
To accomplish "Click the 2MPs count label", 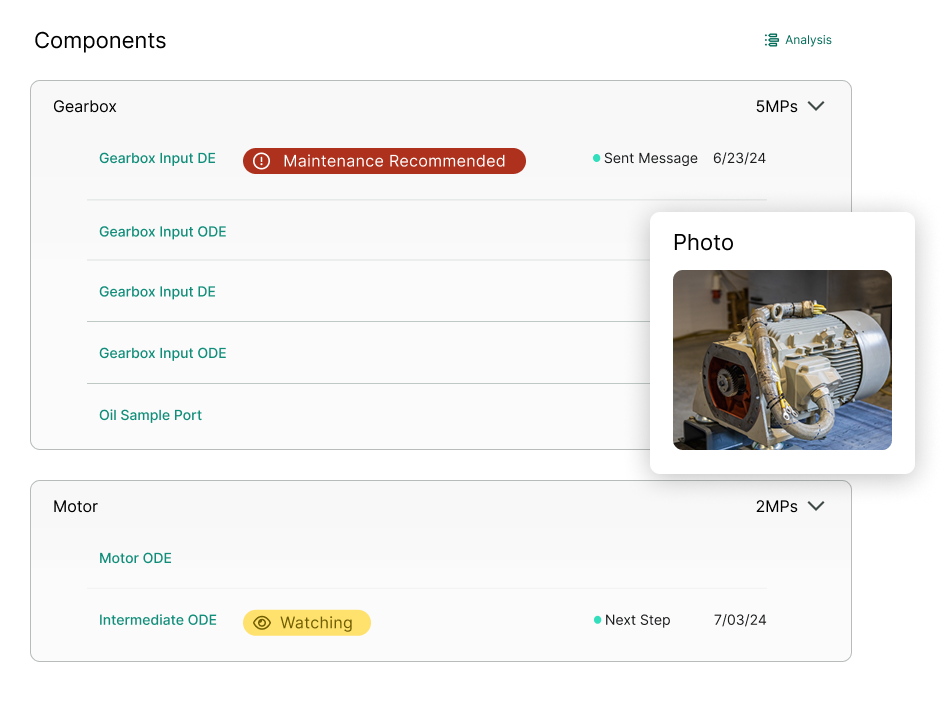I will tap(777, 506).
